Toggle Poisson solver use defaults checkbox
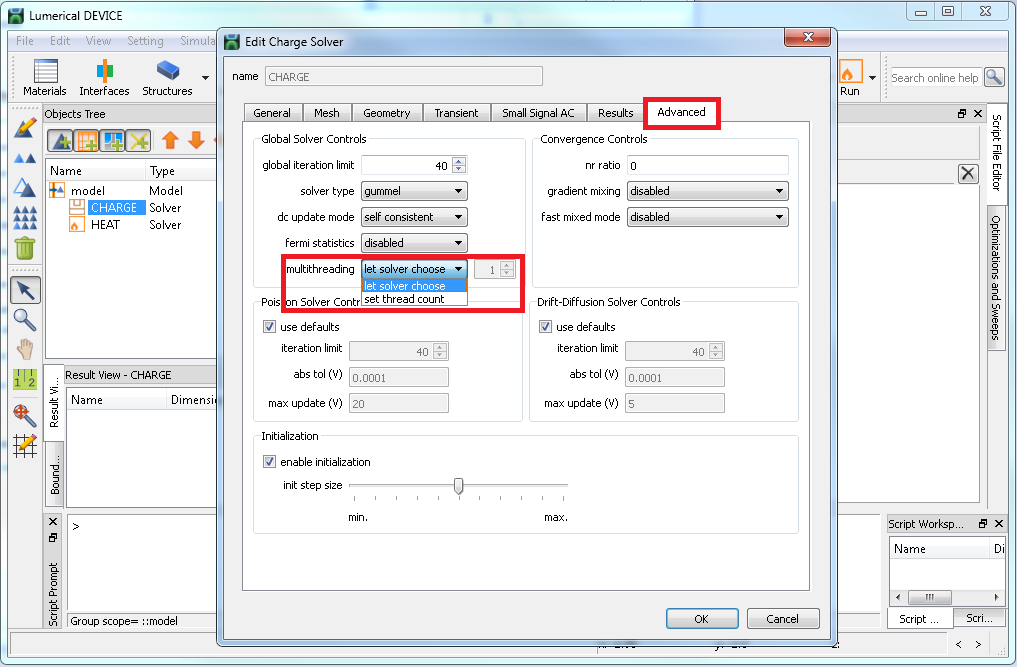This screenshot has width=1017, height=667. click(x=269, y=326)
